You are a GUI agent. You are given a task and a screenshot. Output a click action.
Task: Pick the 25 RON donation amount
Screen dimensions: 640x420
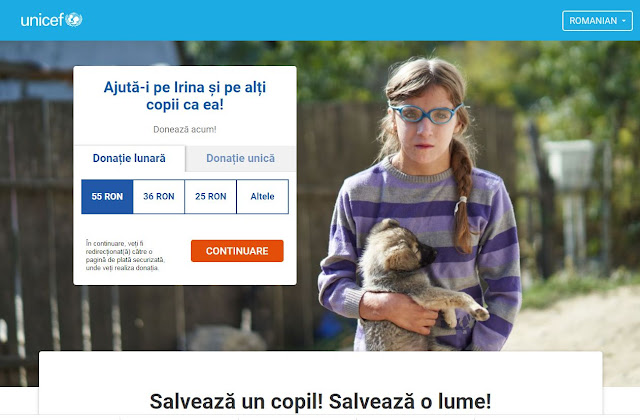pyautogui.click(x=211, y=196)
